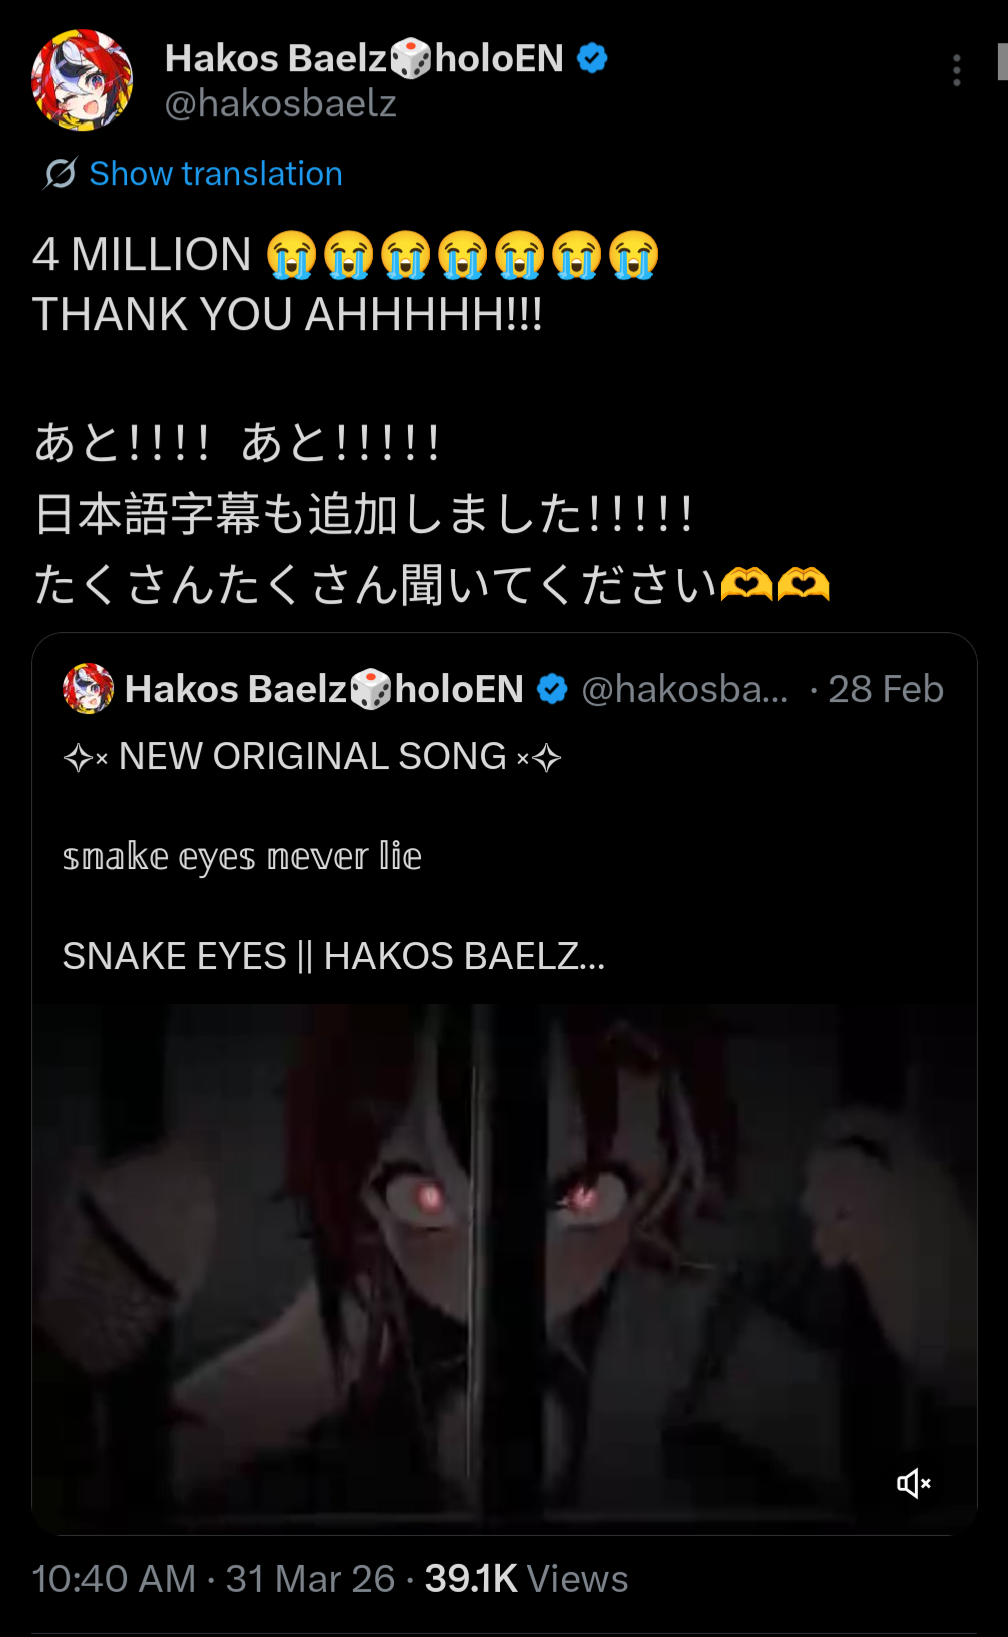The width and height of the screenshot is (1008, 1637).
Task: Open the @hakosbaelz handle under the name
Action: [281, 103]
